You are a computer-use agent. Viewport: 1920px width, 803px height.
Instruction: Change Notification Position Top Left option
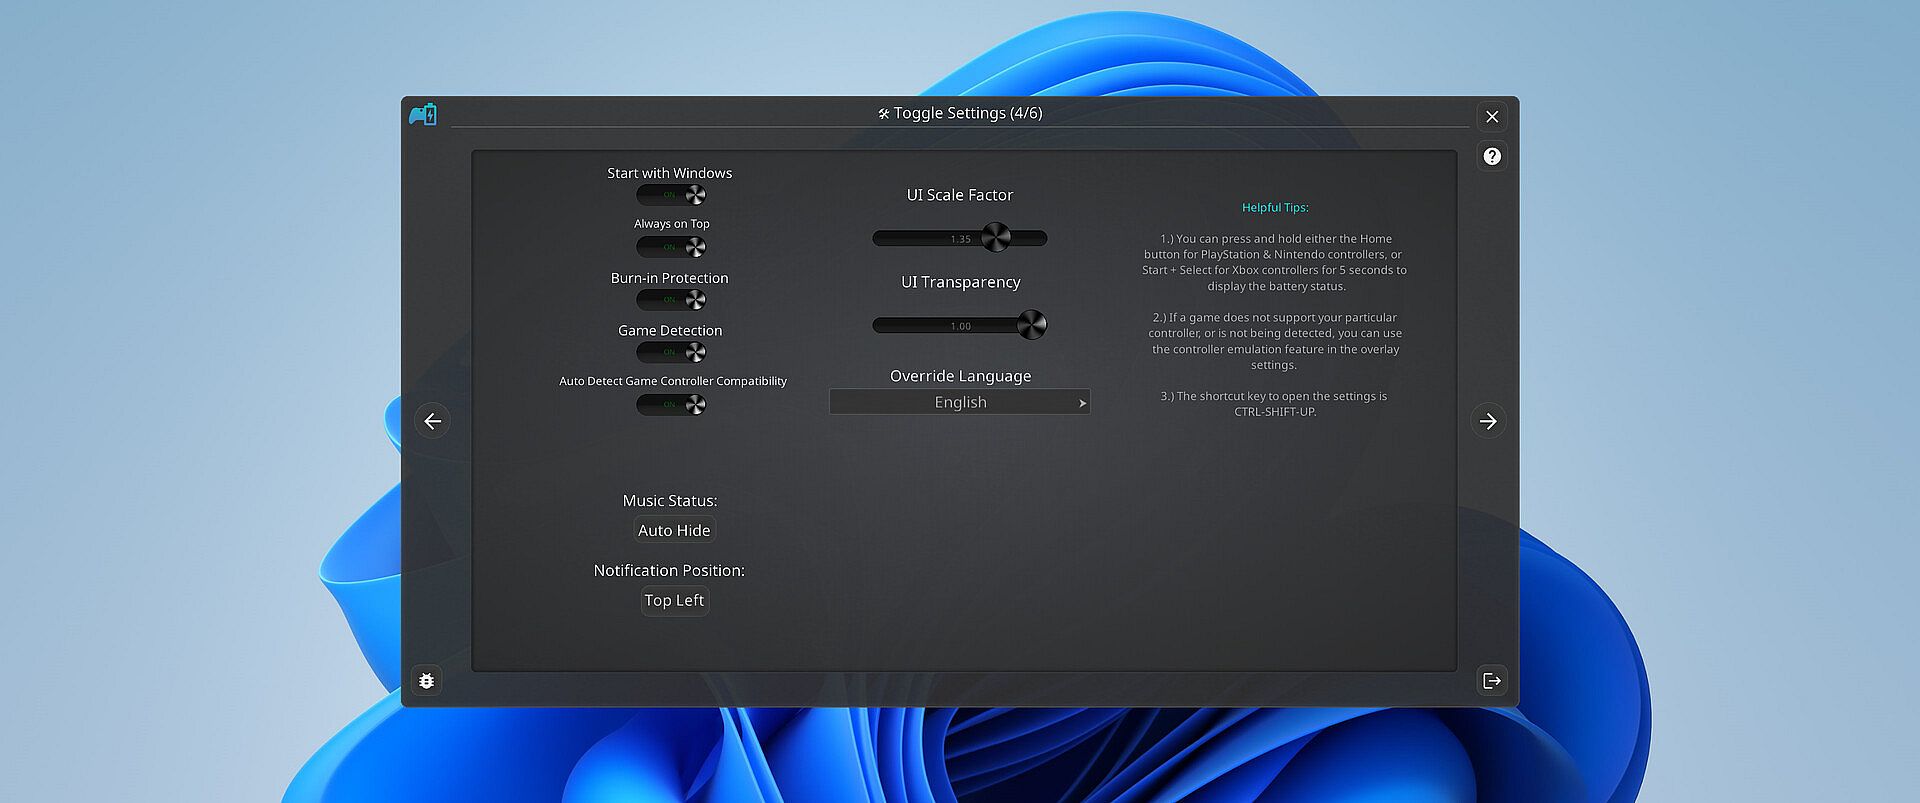(x=674, y=600)
